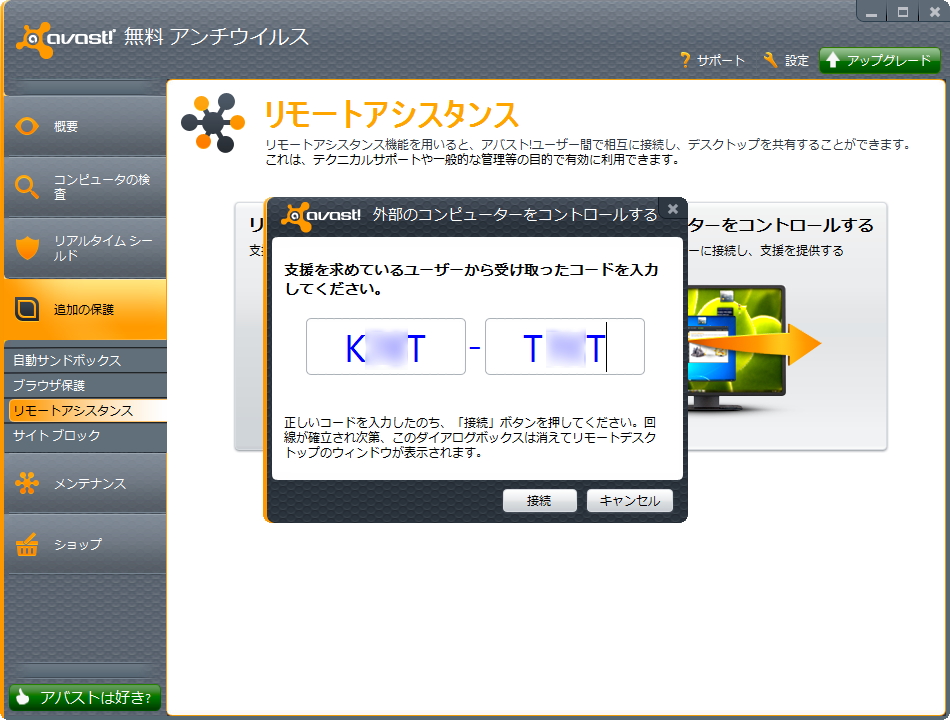Screen dimensions: 950x720
Task: Cancel the dialog with キャンセル
Action: [x=630, y=500]
